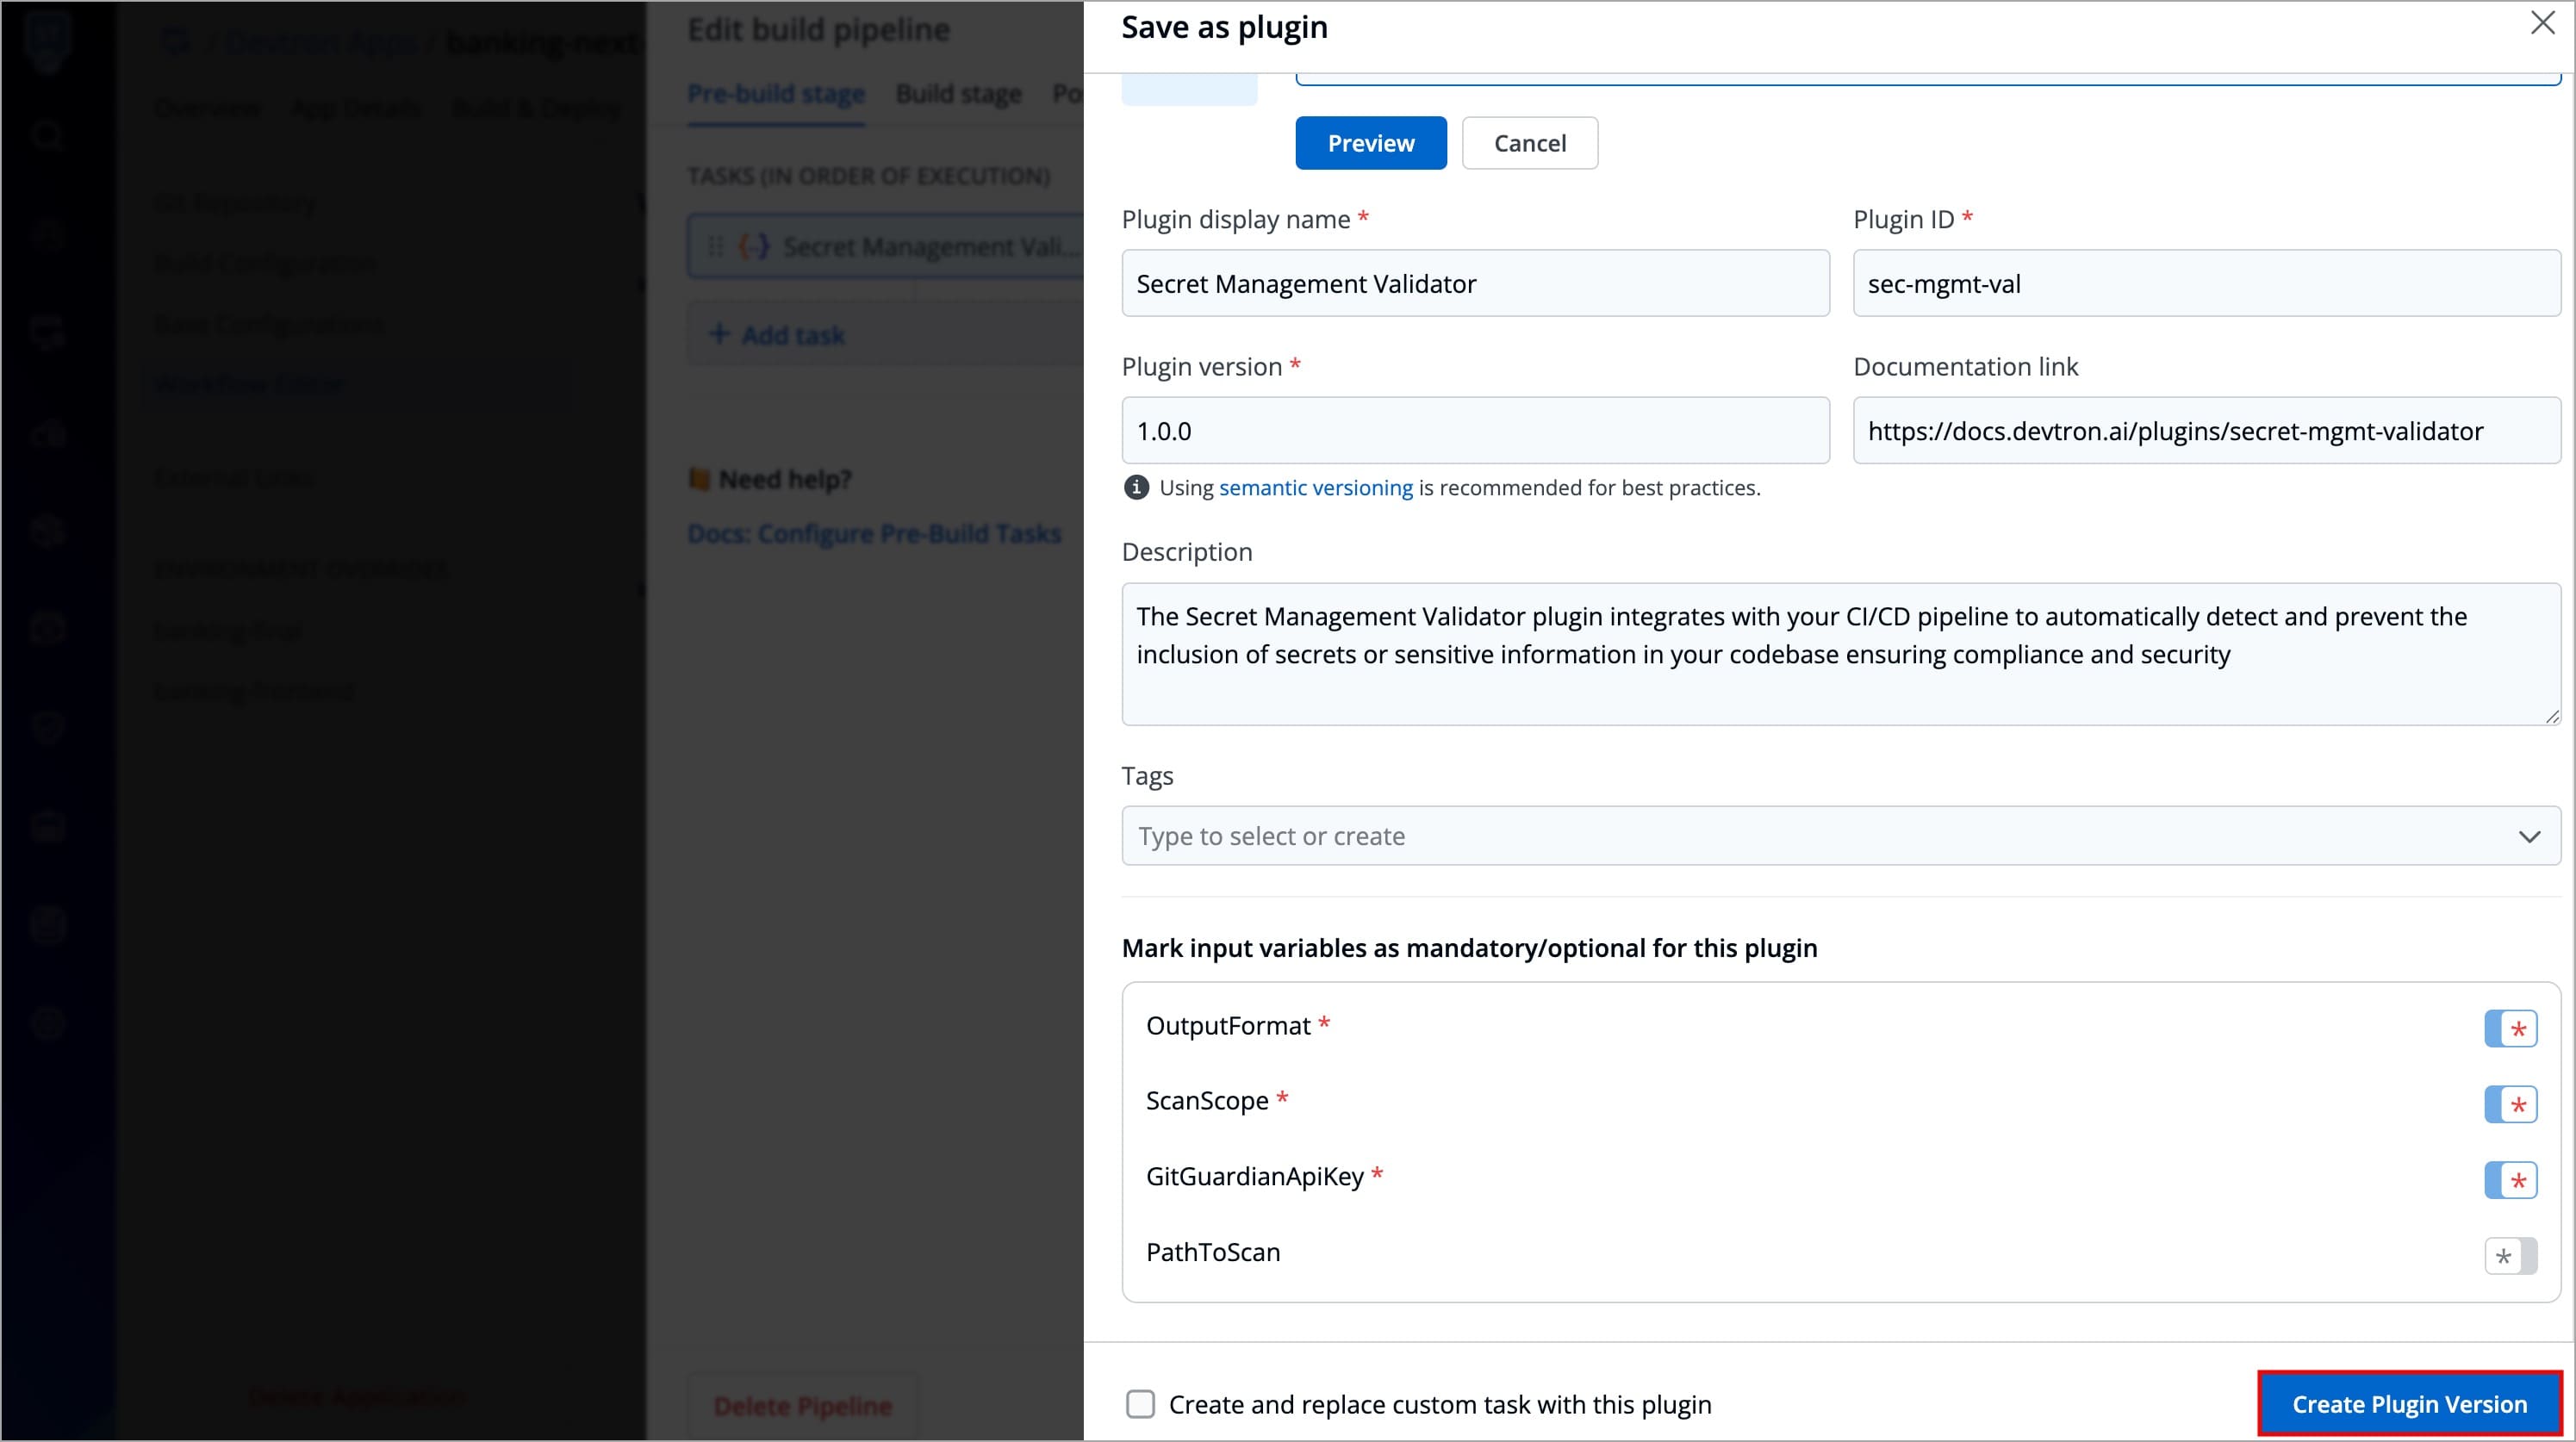
Task: Click the info icon beside semantic versioning note
Action: (1136, 488)
